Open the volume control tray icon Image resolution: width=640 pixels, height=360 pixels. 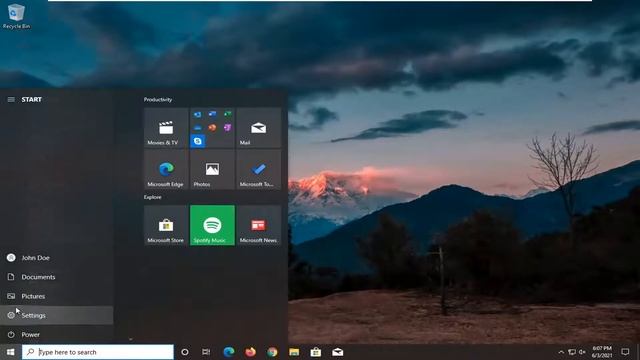click(582, 352)
